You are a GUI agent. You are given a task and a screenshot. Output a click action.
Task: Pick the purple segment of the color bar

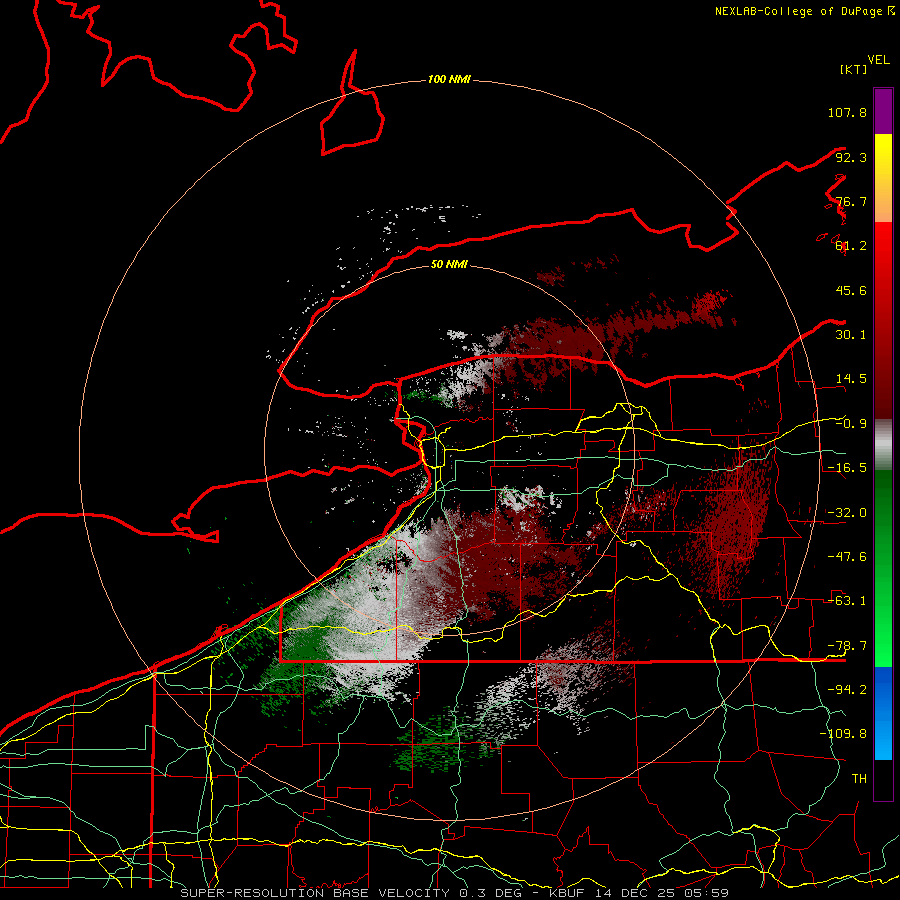coord(883,111)
